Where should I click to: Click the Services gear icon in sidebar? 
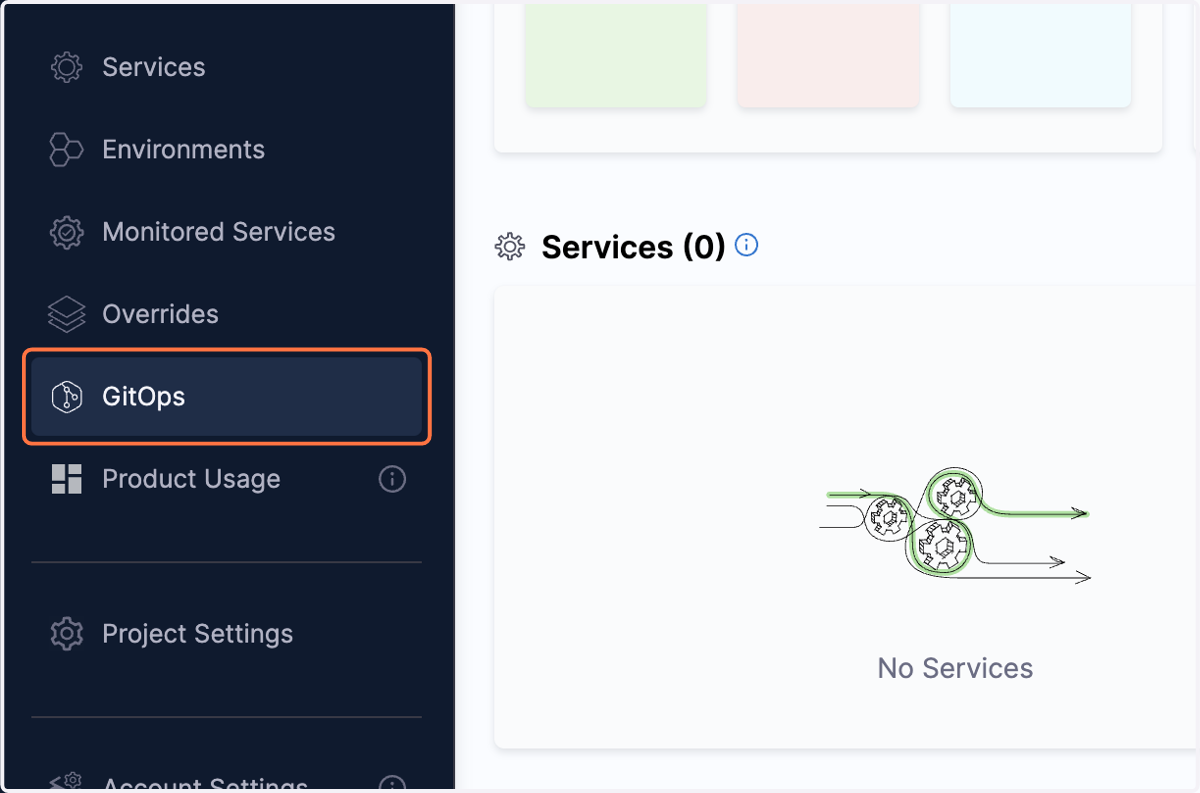67,67
